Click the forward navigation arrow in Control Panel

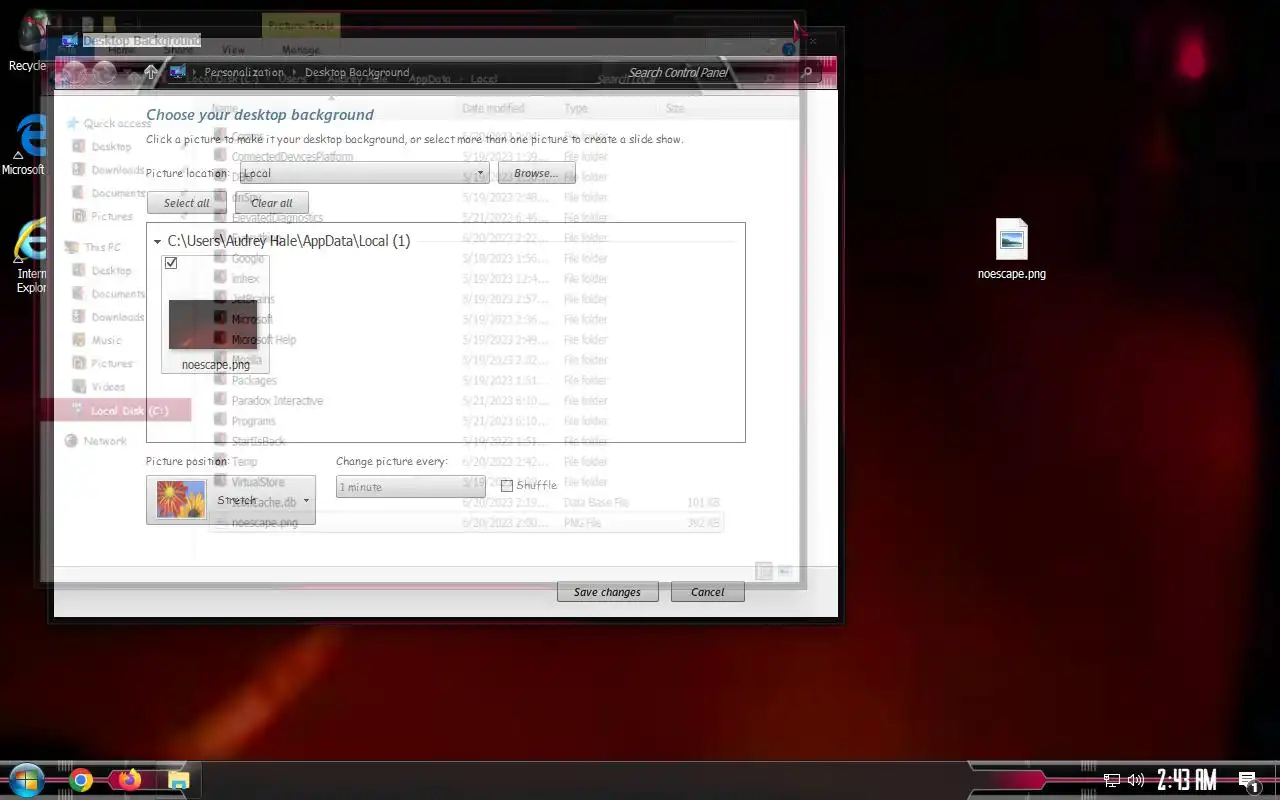pyautogui.click(x=104, y=72)
